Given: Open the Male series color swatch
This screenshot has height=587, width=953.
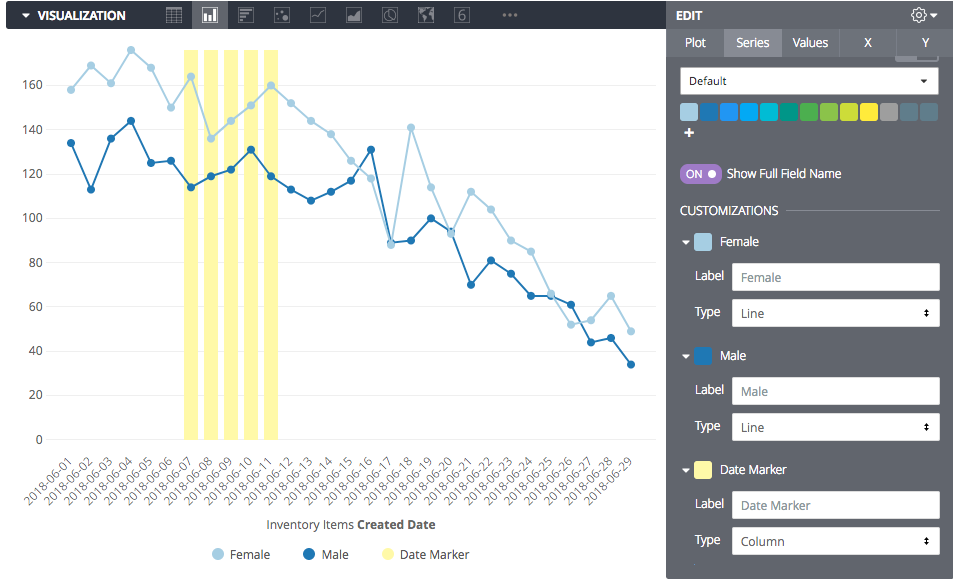Looking at the screenshot, I should click(x=703, y=356).
